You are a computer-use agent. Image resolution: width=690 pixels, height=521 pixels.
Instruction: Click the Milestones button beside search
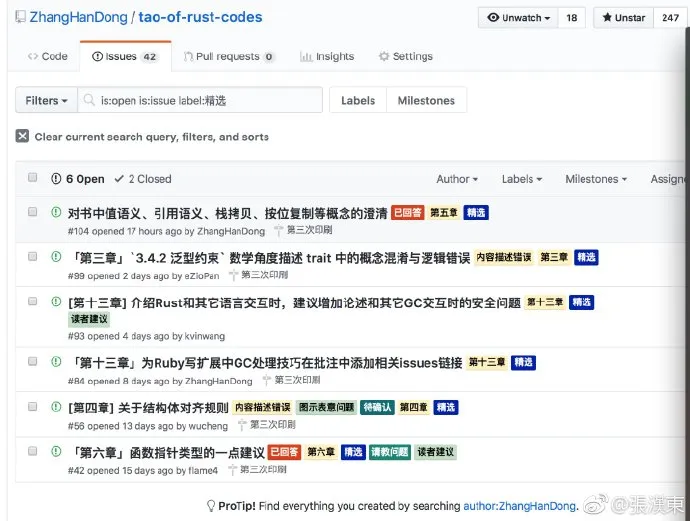(x=426, y=100)
